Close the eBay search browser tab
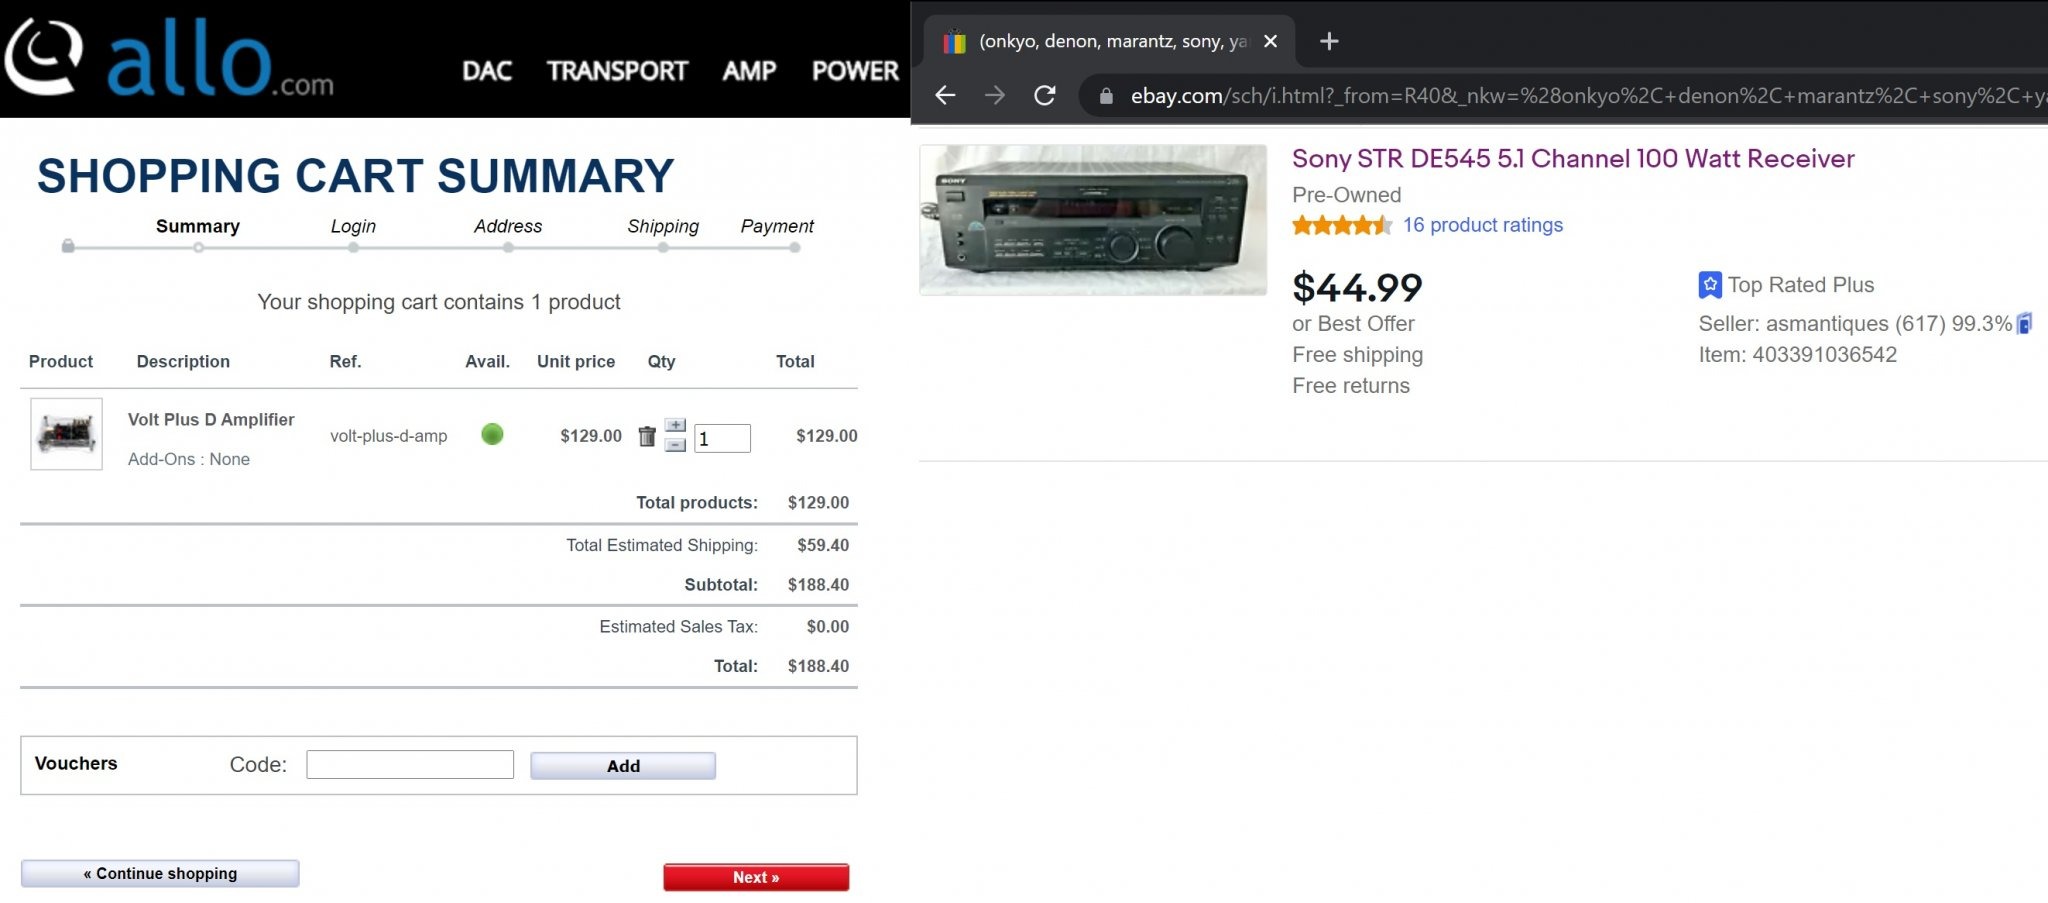This screenshot has height=903, width=2048. pos(1270,41)
